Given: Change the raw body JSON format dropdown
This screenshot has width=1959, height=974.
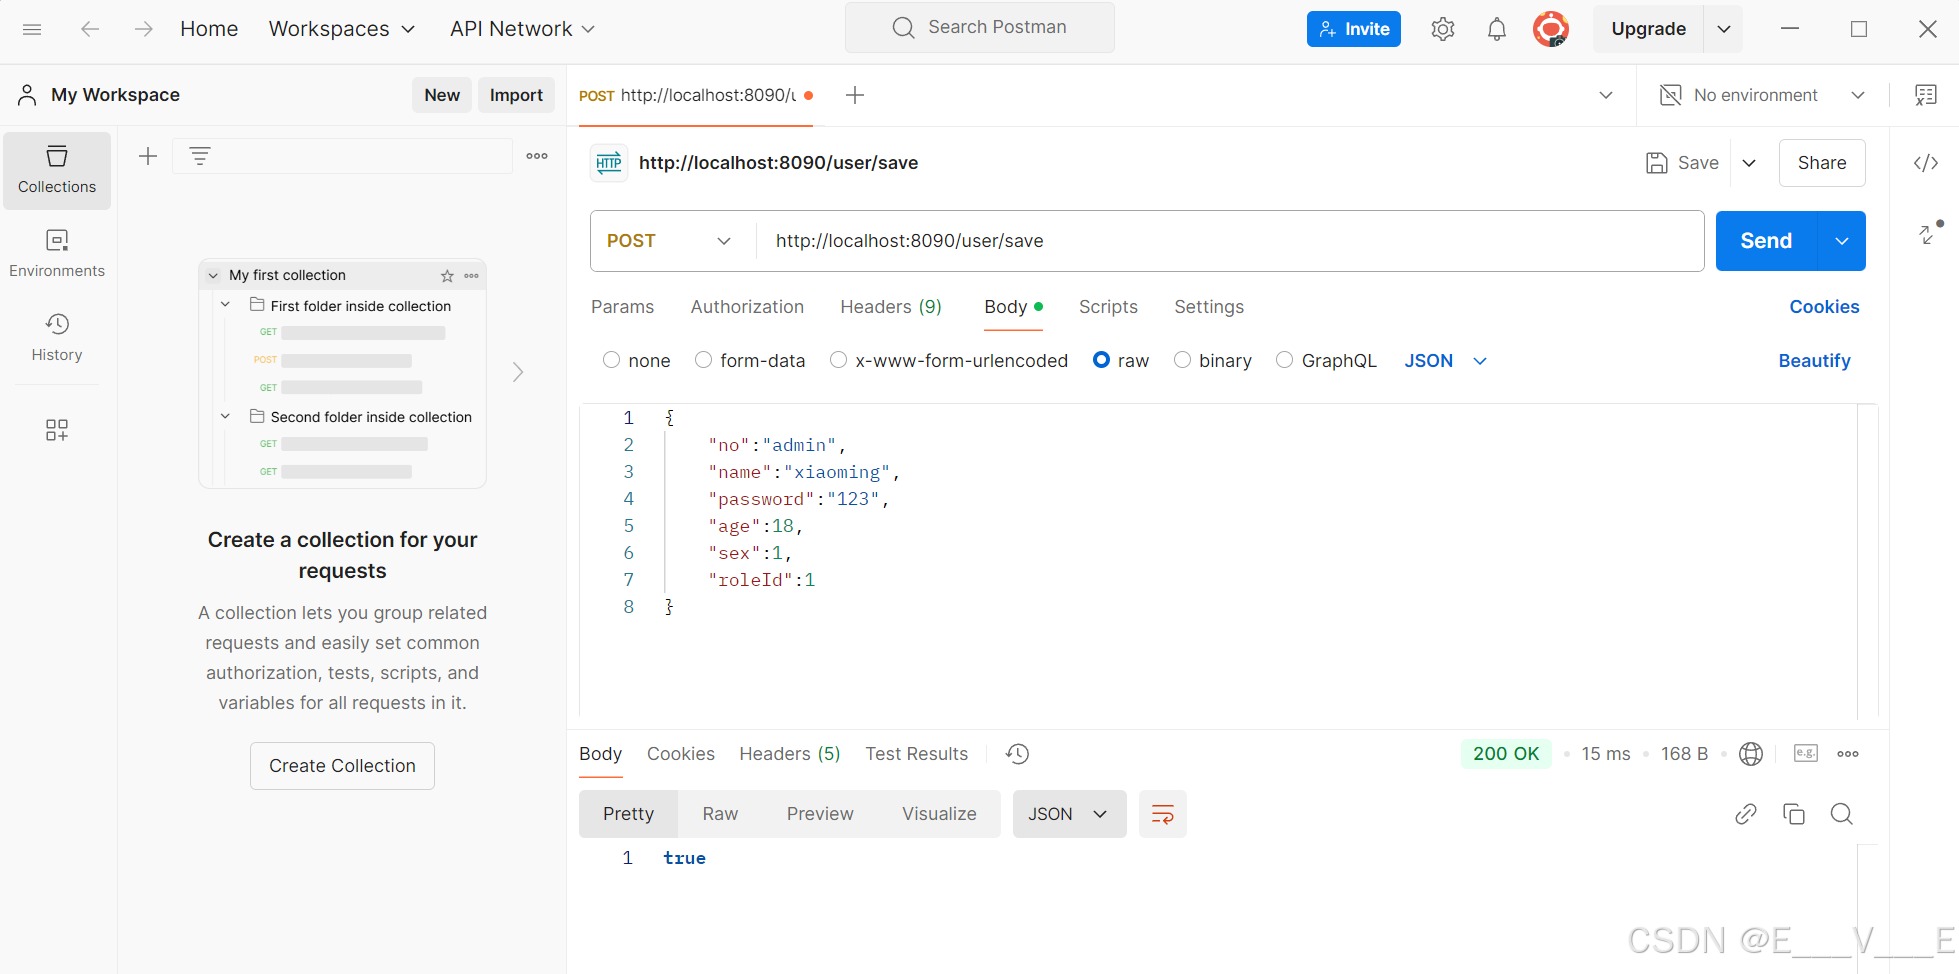Looking at the screenshot, I should pos(1445,361).
